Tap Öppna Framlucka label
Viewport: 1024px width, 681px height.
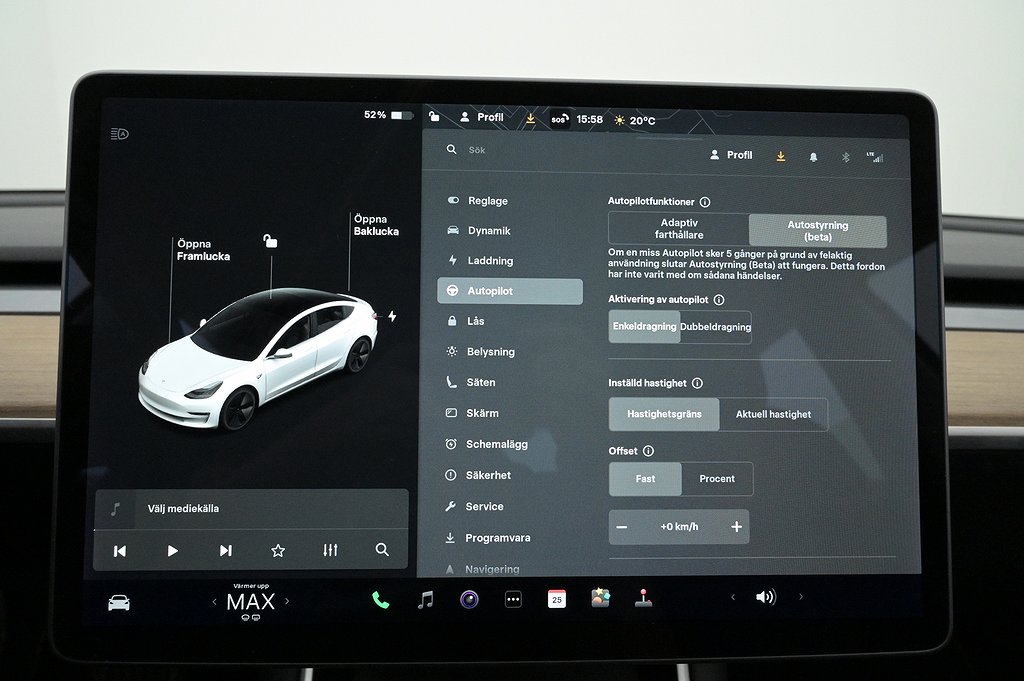pos(203,250)
